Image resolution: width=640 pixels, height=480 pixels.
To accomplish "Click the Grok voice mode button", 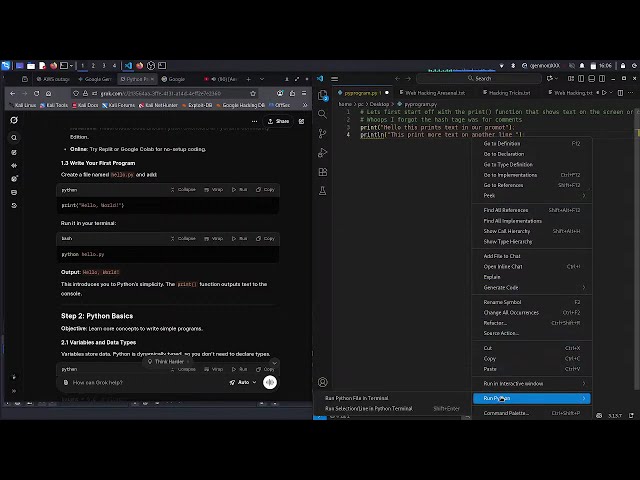I will click(270, 382).
